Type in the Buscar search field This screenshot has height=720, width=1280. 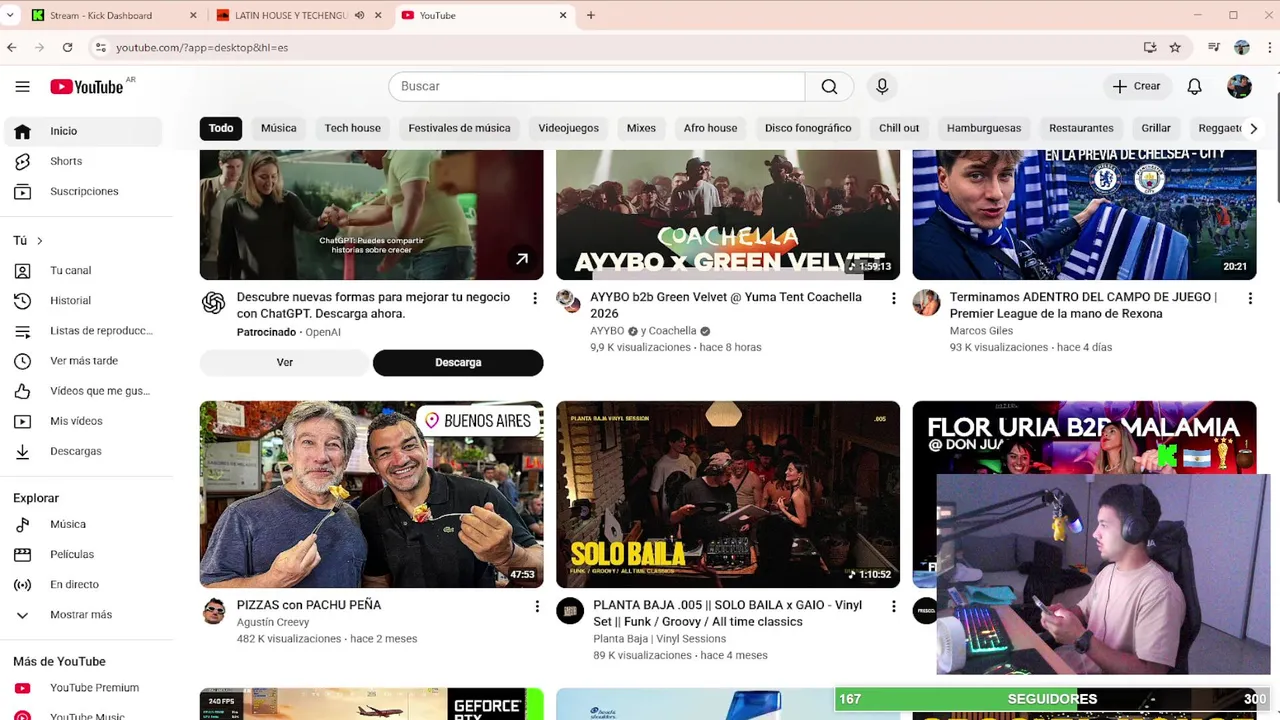(596, 87)
